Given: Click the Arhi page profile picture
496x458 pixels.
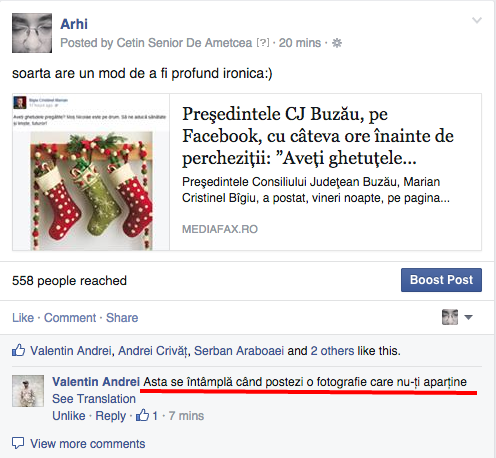Looking at the screenshot, I should [32, 33].
